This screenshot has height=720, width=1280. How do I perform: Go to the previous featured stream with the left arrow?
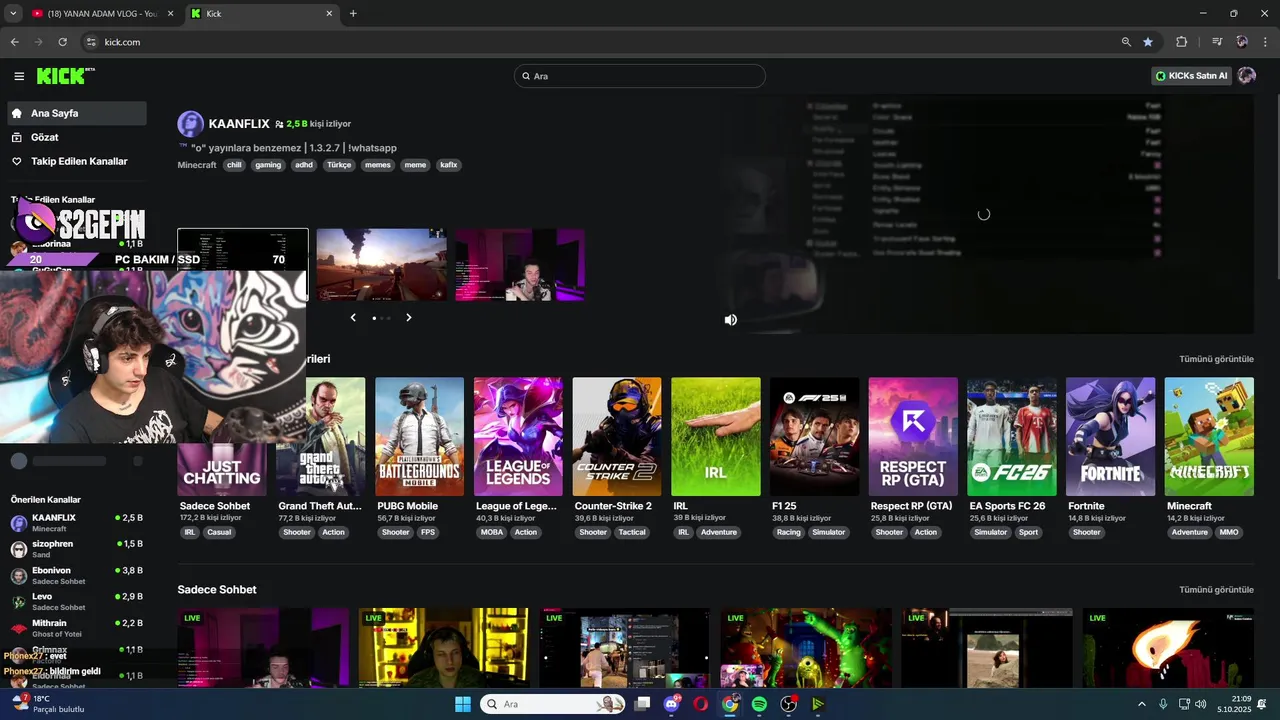(x=353, y=317)
